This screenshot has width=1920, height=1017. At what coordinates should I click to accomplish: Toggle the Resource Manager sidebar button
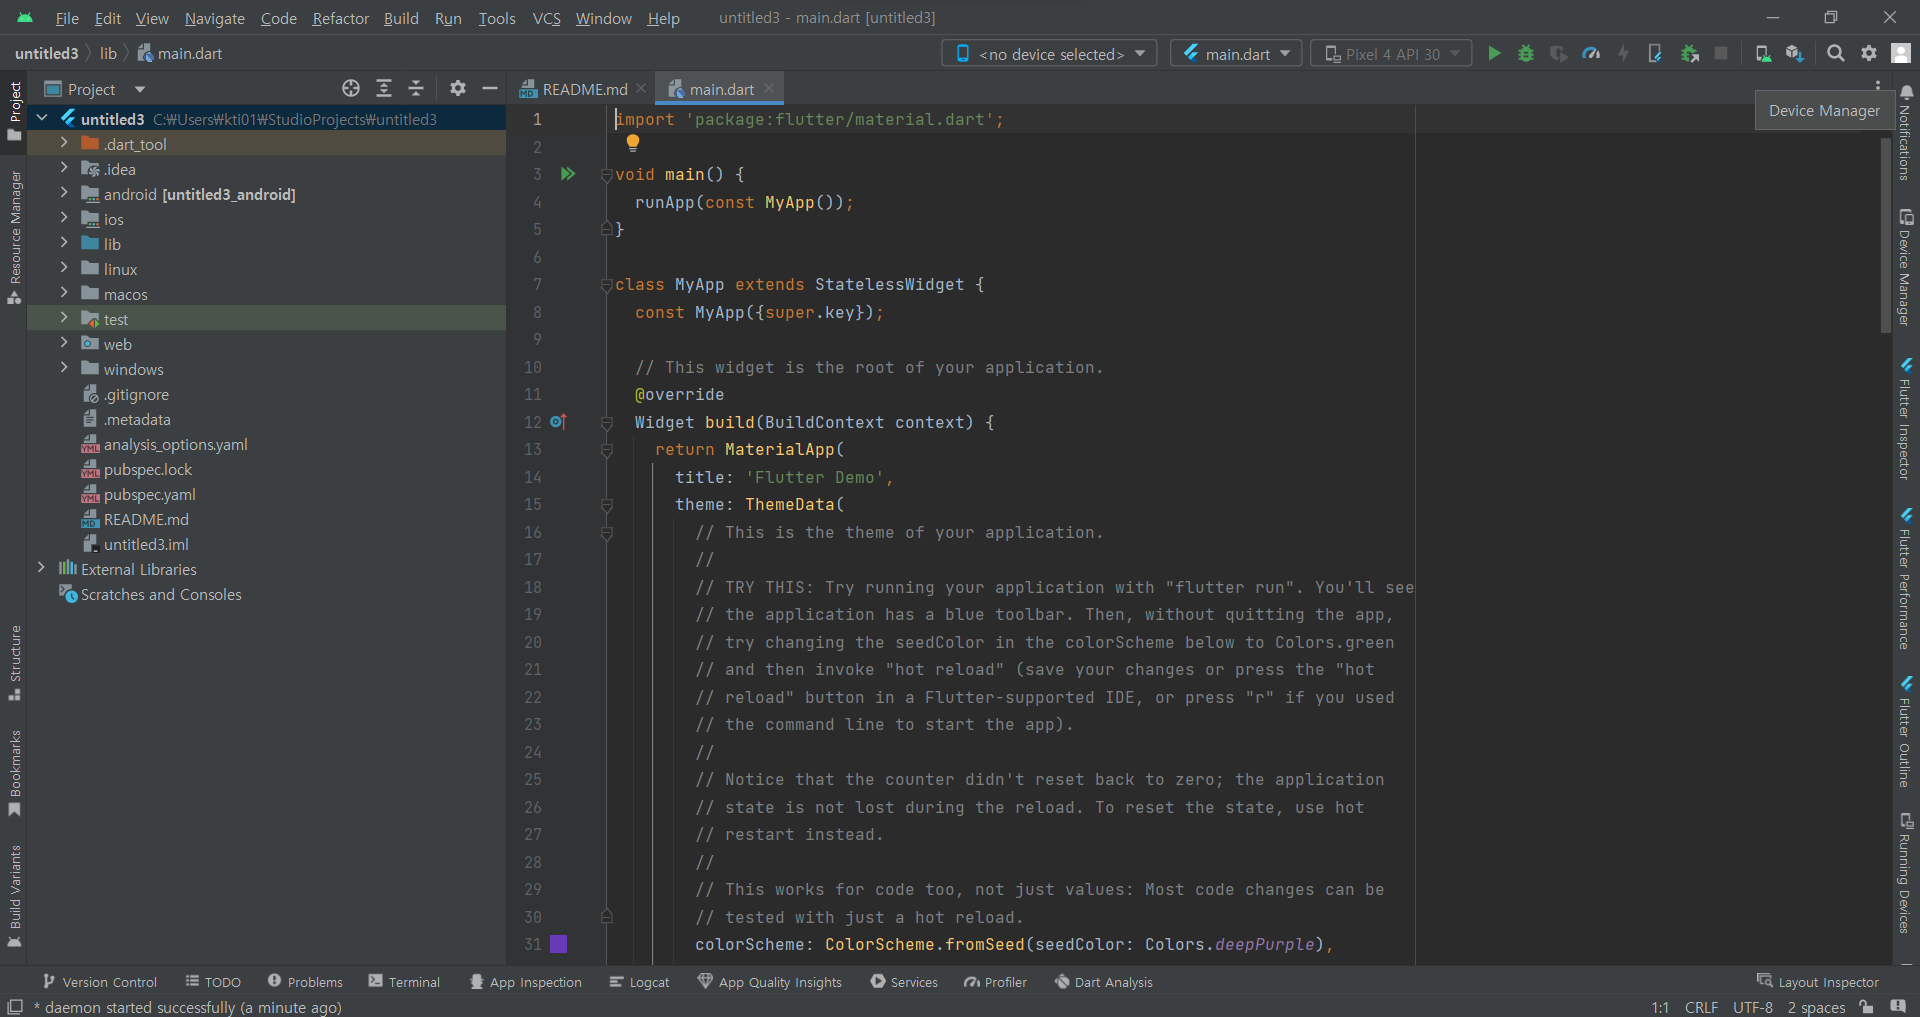pos(15,237)
